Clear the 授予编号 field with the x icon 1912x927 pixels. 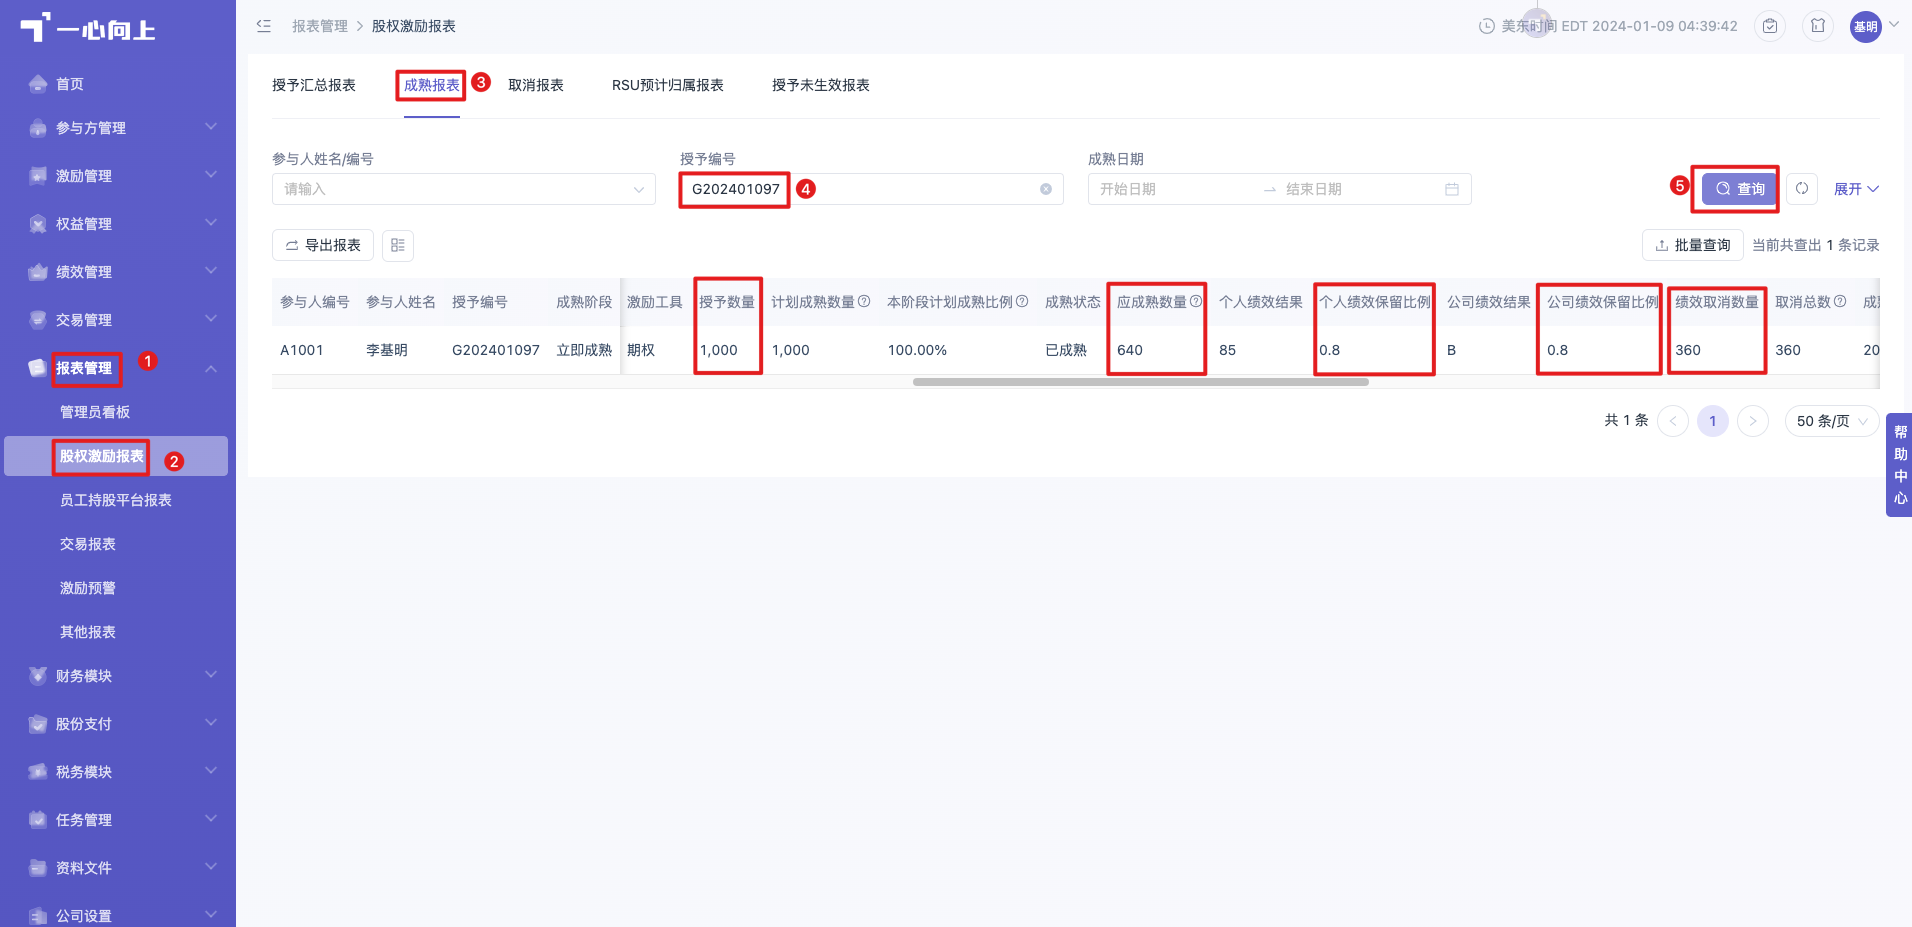click(x=1046, y=189)
